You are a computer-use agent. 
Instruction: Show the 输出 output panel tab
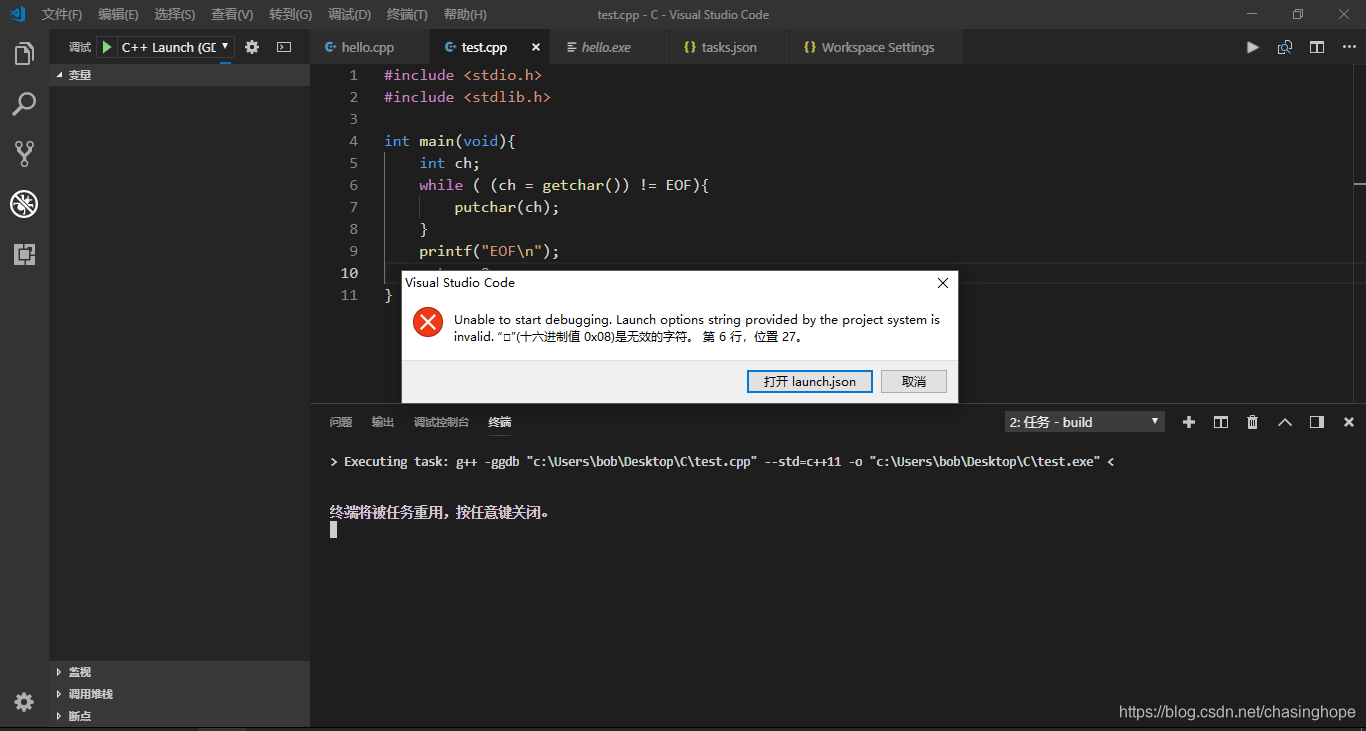pos(383,422)
